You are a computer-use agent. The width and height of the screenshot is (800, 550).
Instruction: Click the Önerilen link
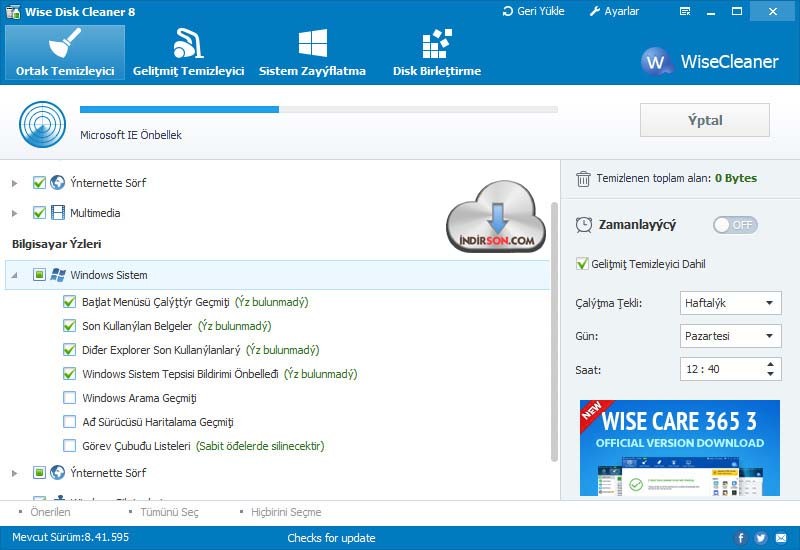50,512
